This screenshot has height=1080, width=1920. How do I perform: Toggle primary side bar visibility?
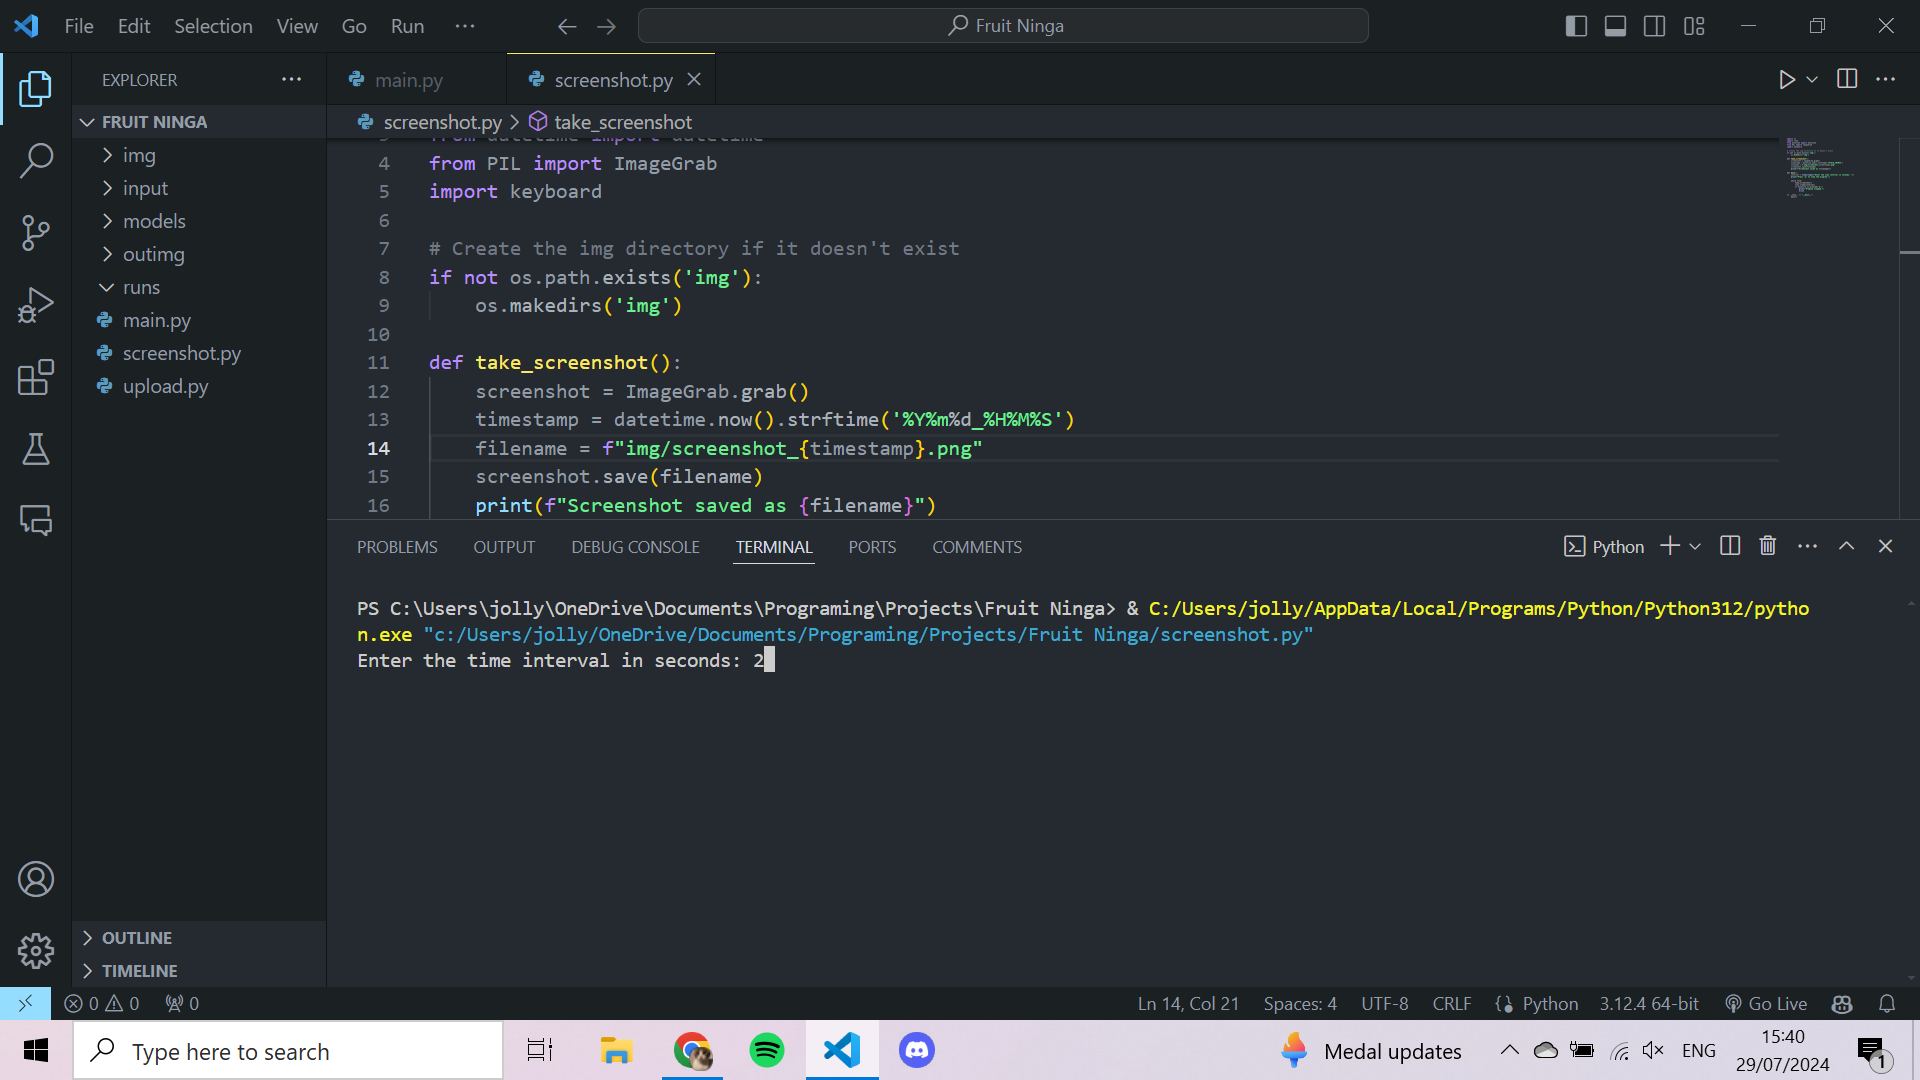[1576, 26]
